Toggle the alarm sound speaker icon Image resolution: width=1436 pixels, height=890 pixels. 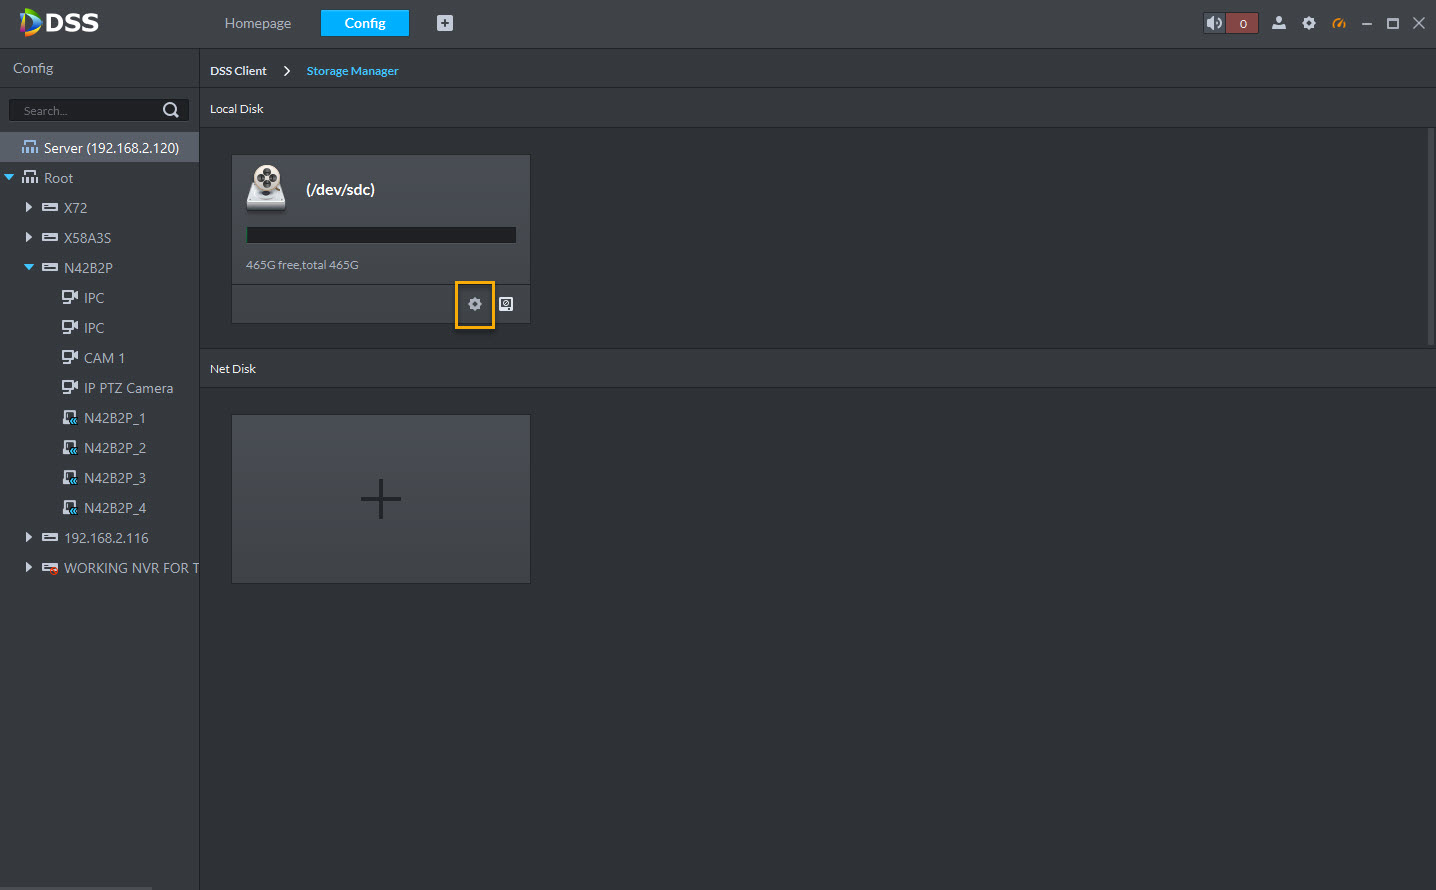point(1214,23)
